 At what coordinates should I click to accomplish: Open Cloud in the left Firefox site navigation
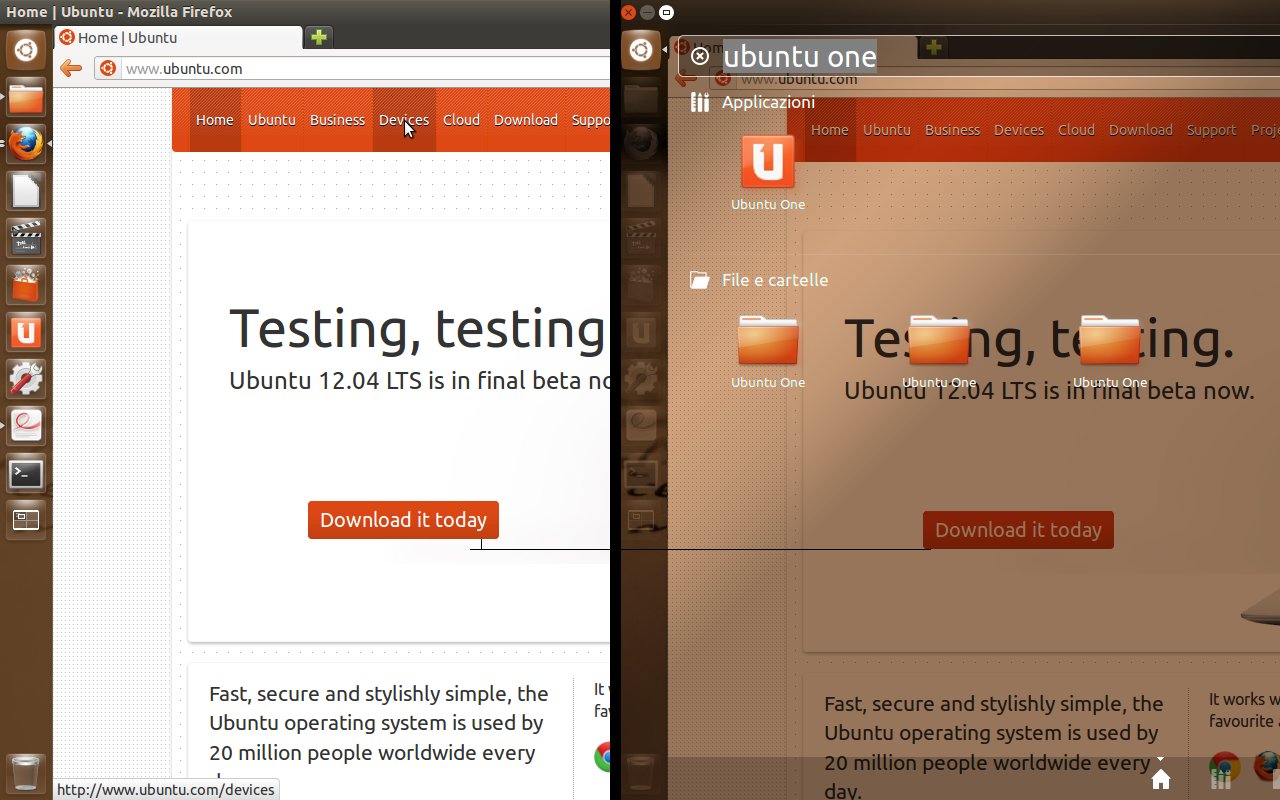coord(461,120)
